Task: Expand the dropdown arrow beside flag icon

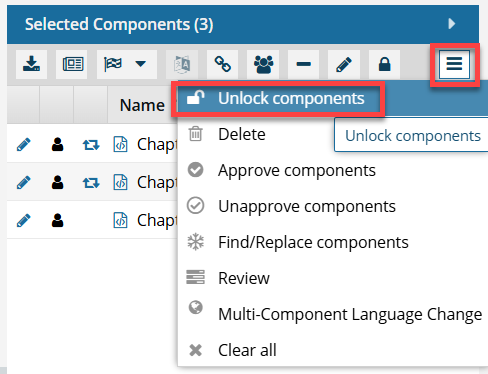Action: click(x=141, y=64)
